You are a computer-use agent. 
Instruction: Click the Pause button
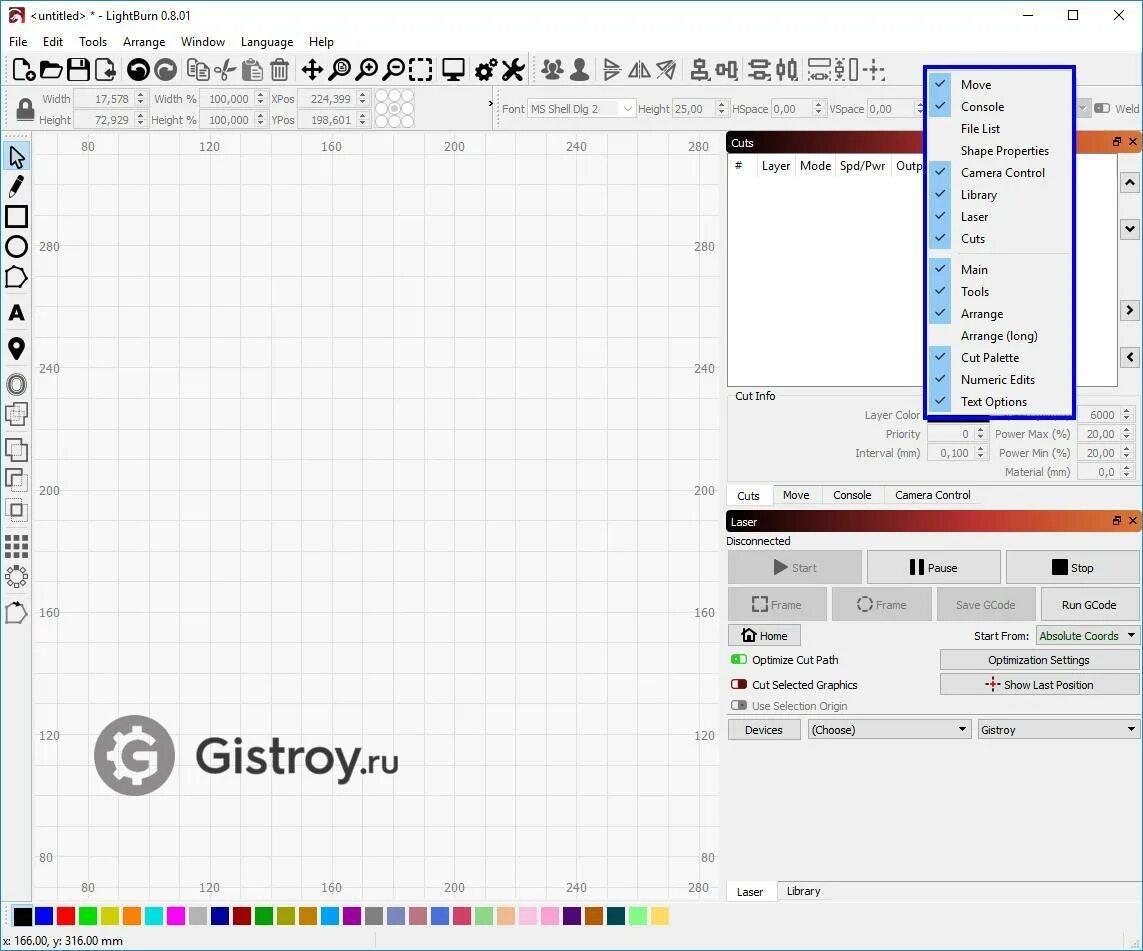pyautogui.click(x=933, y=568)
